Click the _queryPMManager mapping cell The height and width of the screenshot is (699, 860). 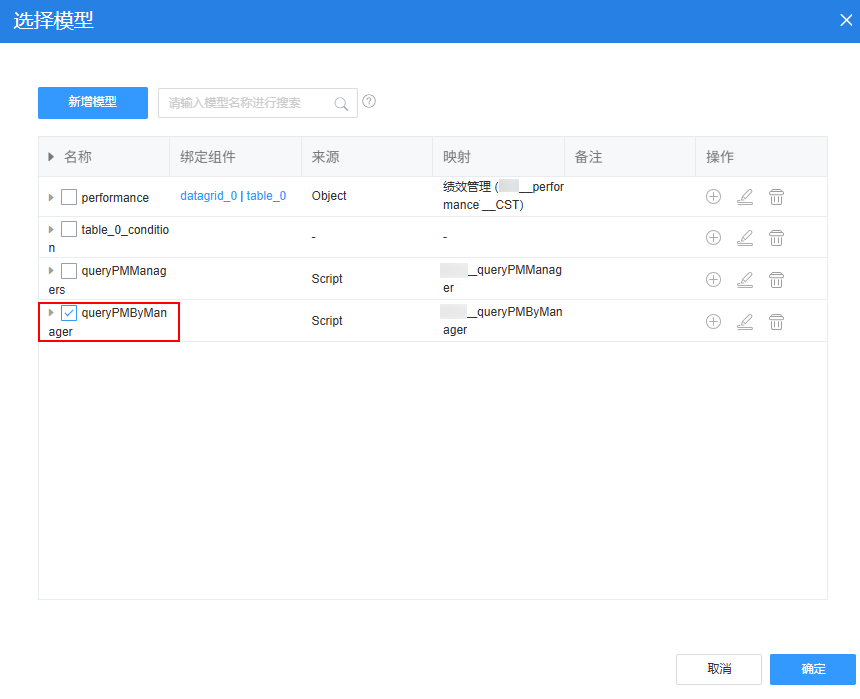click(501, 279)
